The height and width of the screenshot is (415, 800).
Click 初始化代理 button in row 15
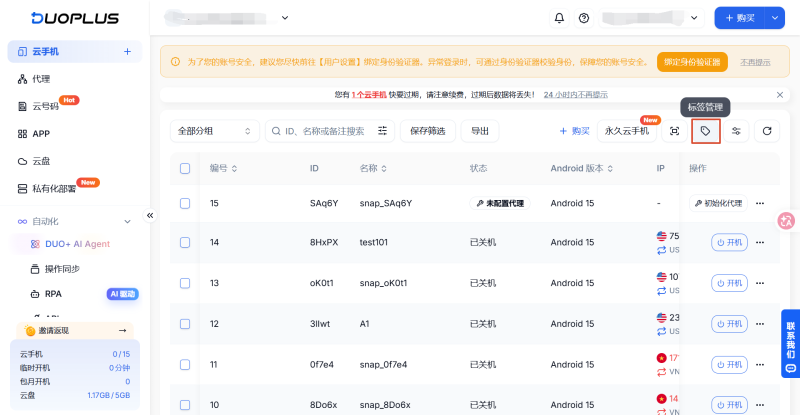(x=718, y=203)
